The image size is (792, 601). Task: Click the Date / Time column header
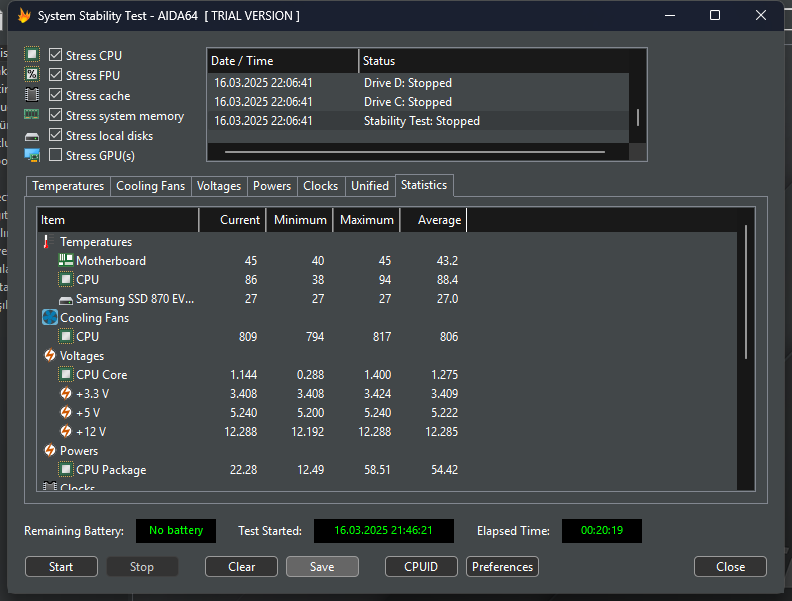(283, 61)
